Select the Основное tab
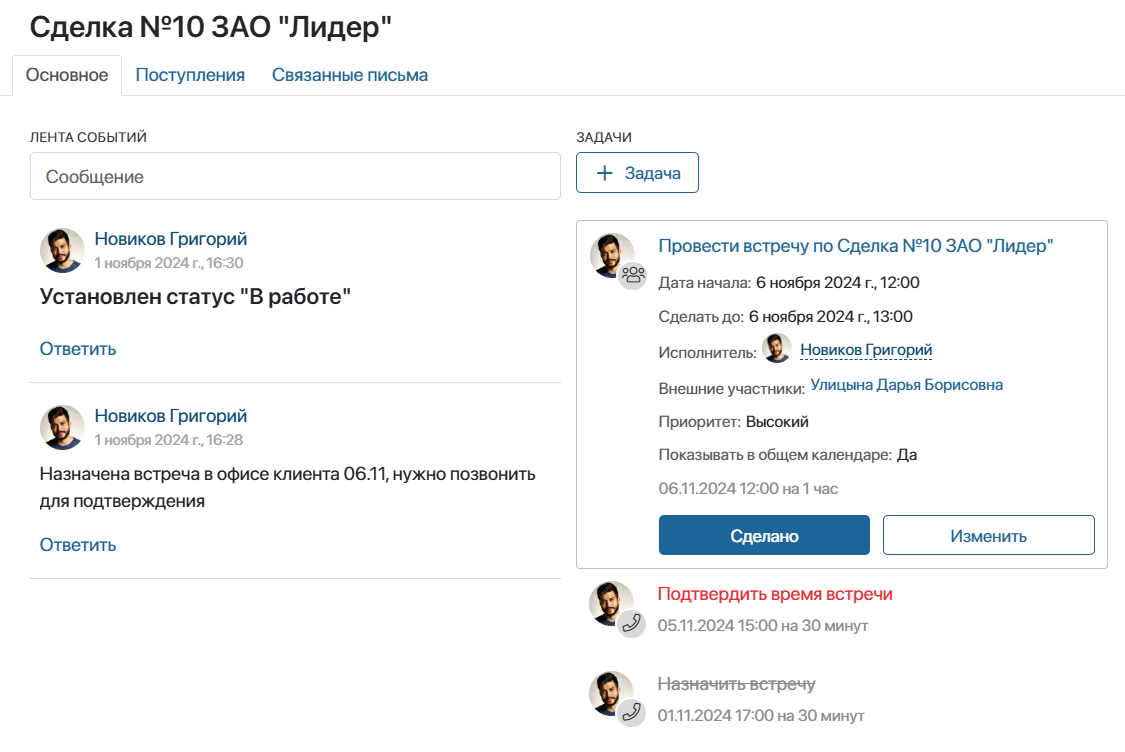Viewport: 1125px width, 752px height. point(67,75)
